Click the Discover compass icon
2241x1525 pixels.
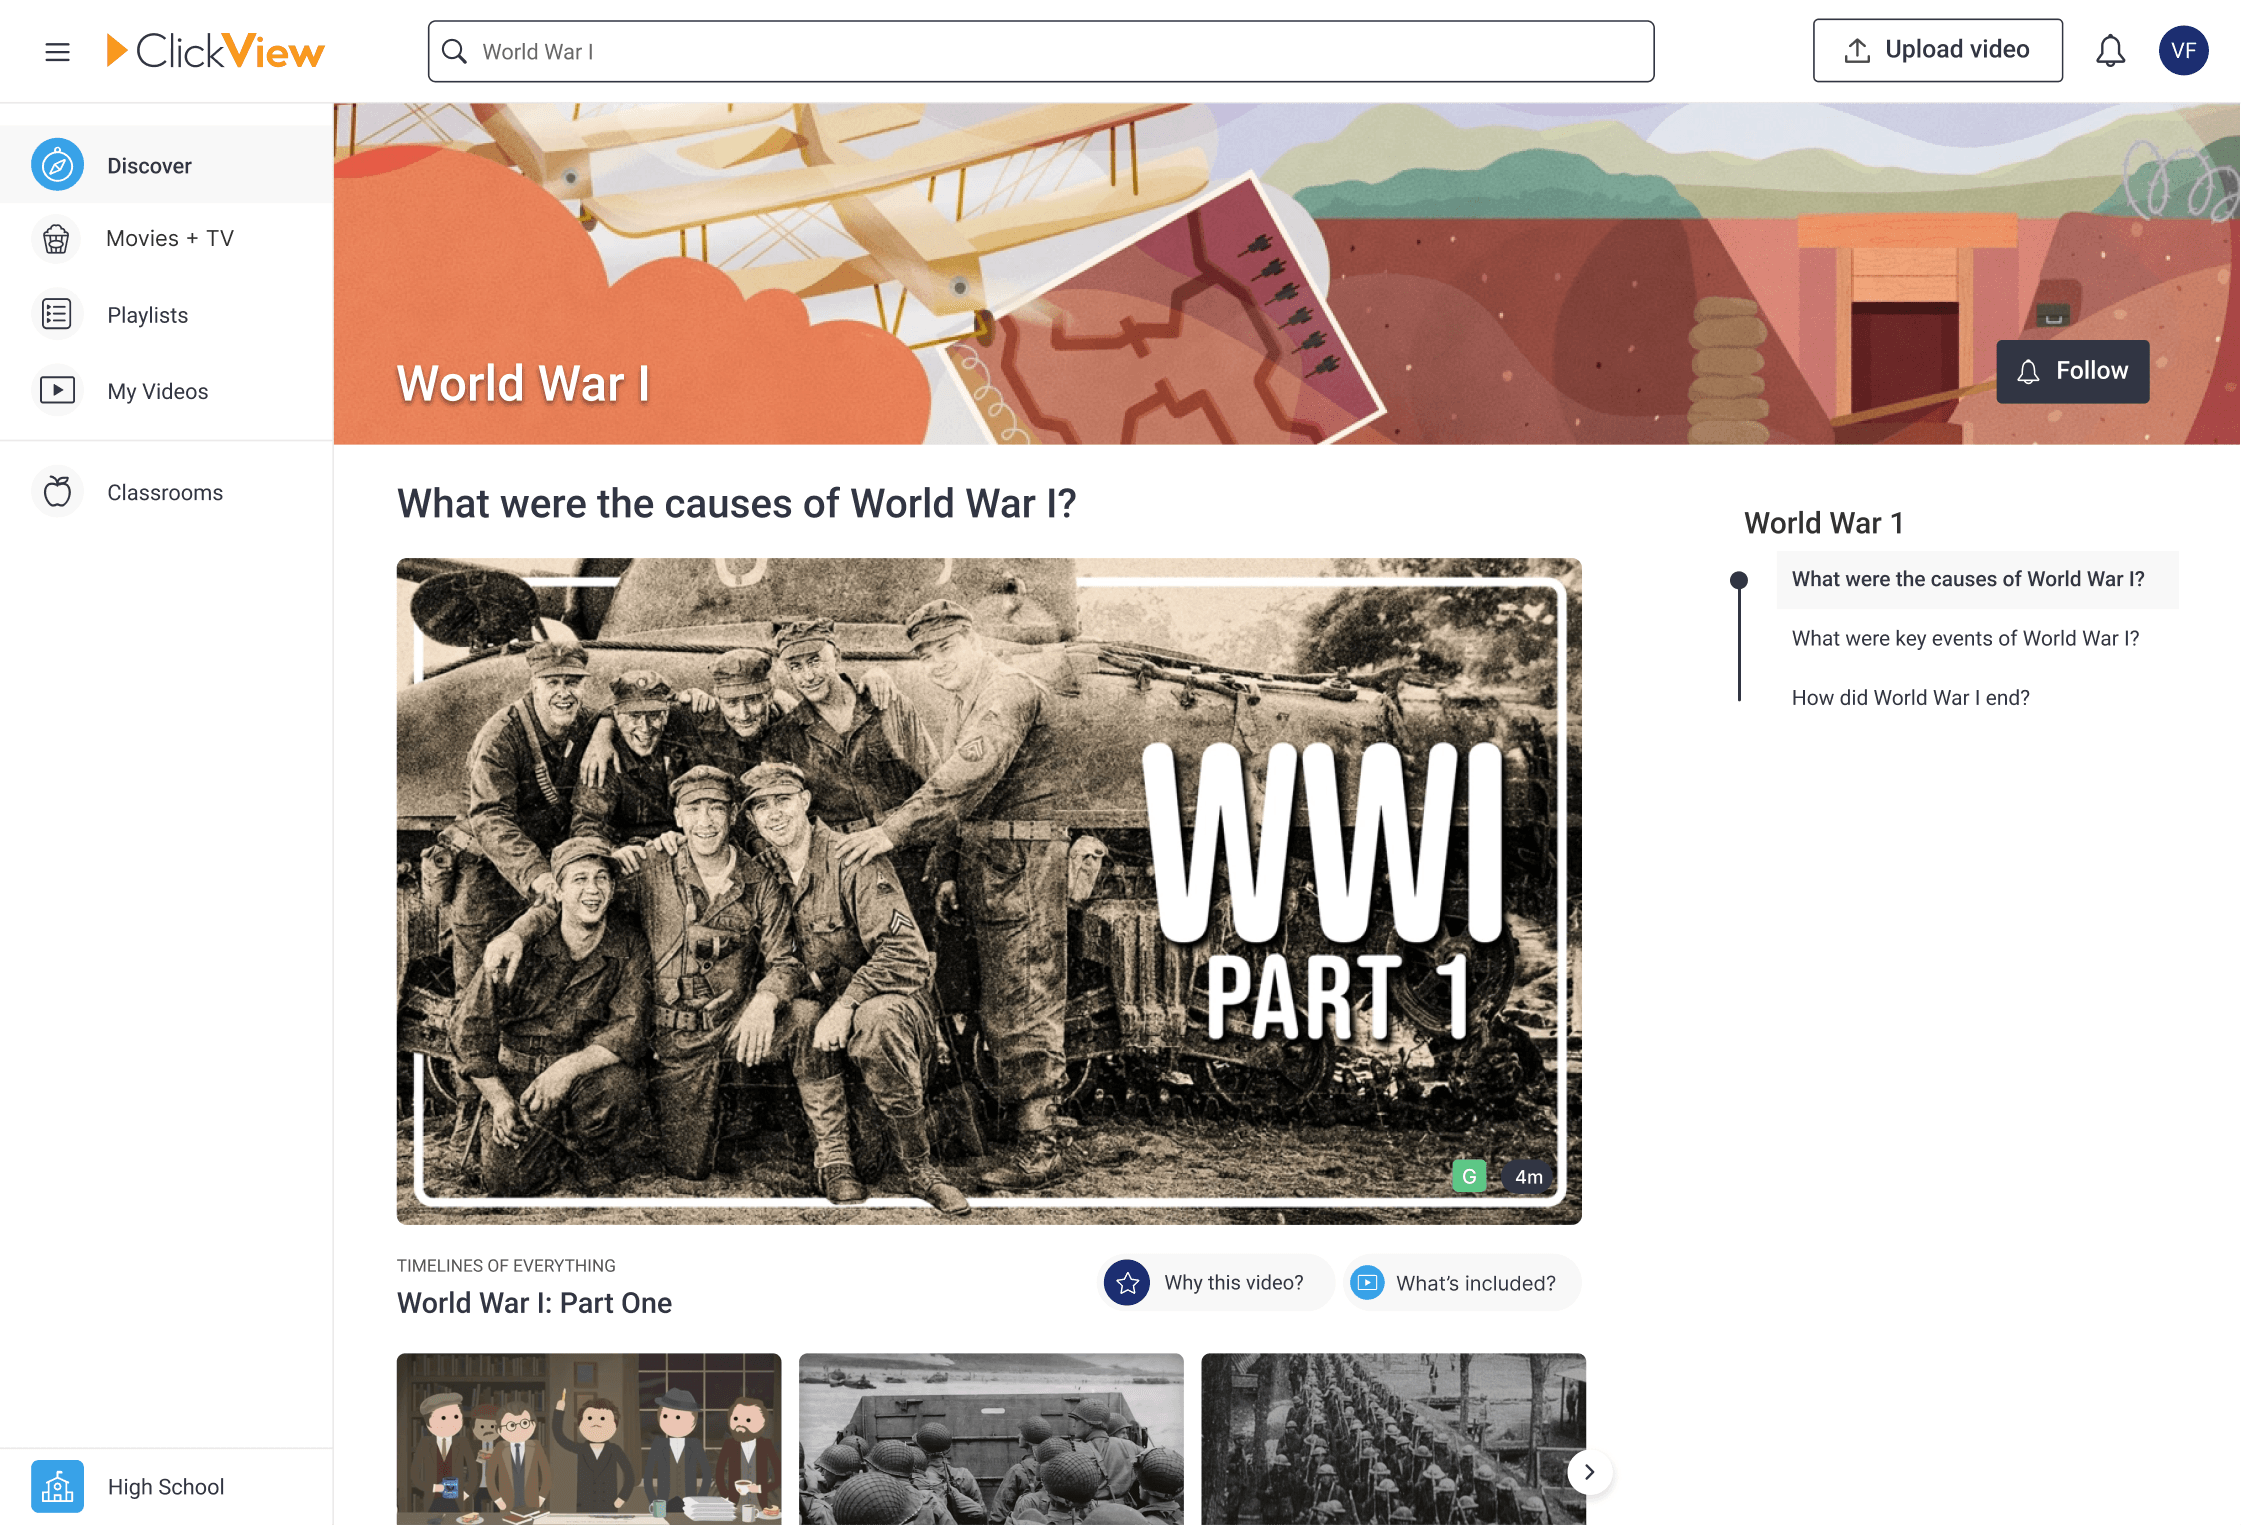57,165
